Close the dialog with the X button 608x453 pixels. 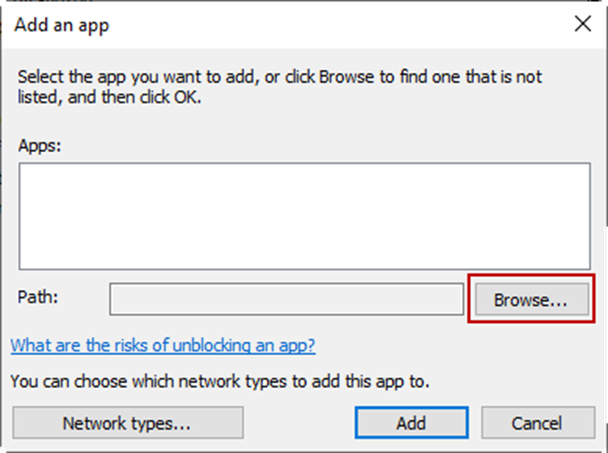(x=578, y=24)
